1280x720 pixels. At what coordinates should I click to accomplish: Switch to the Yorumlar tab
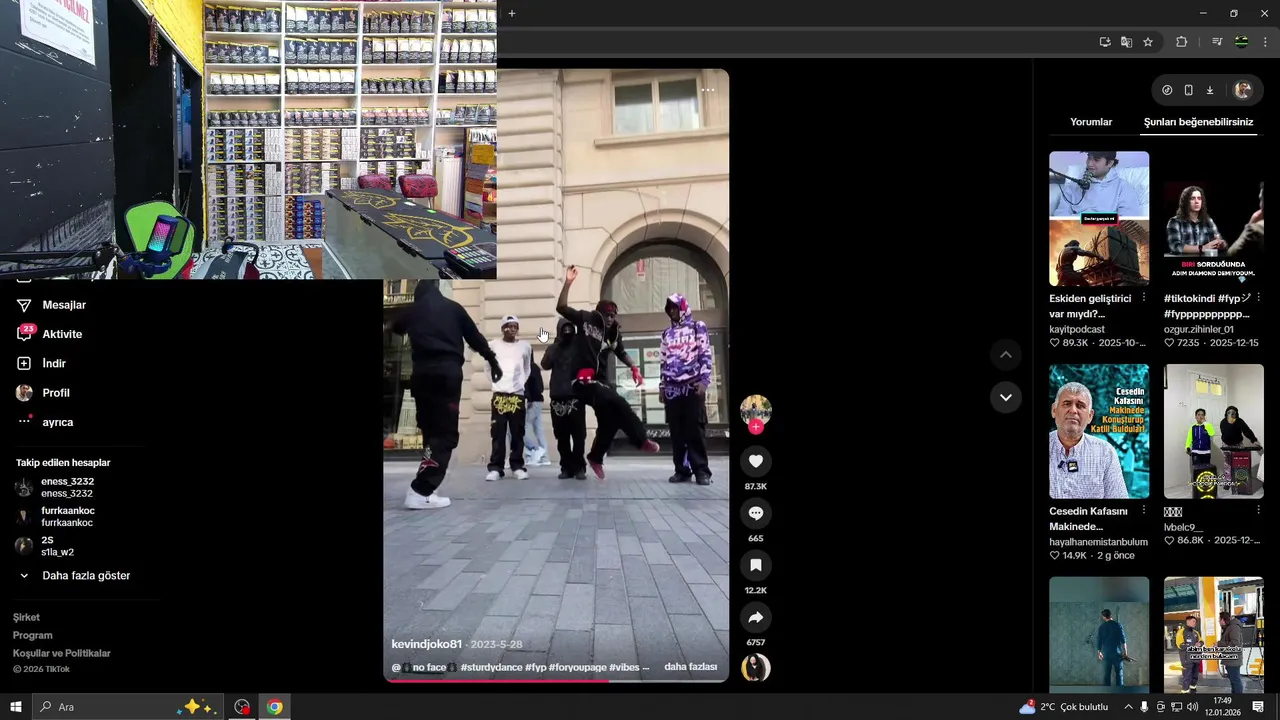tap(1091, 122)
